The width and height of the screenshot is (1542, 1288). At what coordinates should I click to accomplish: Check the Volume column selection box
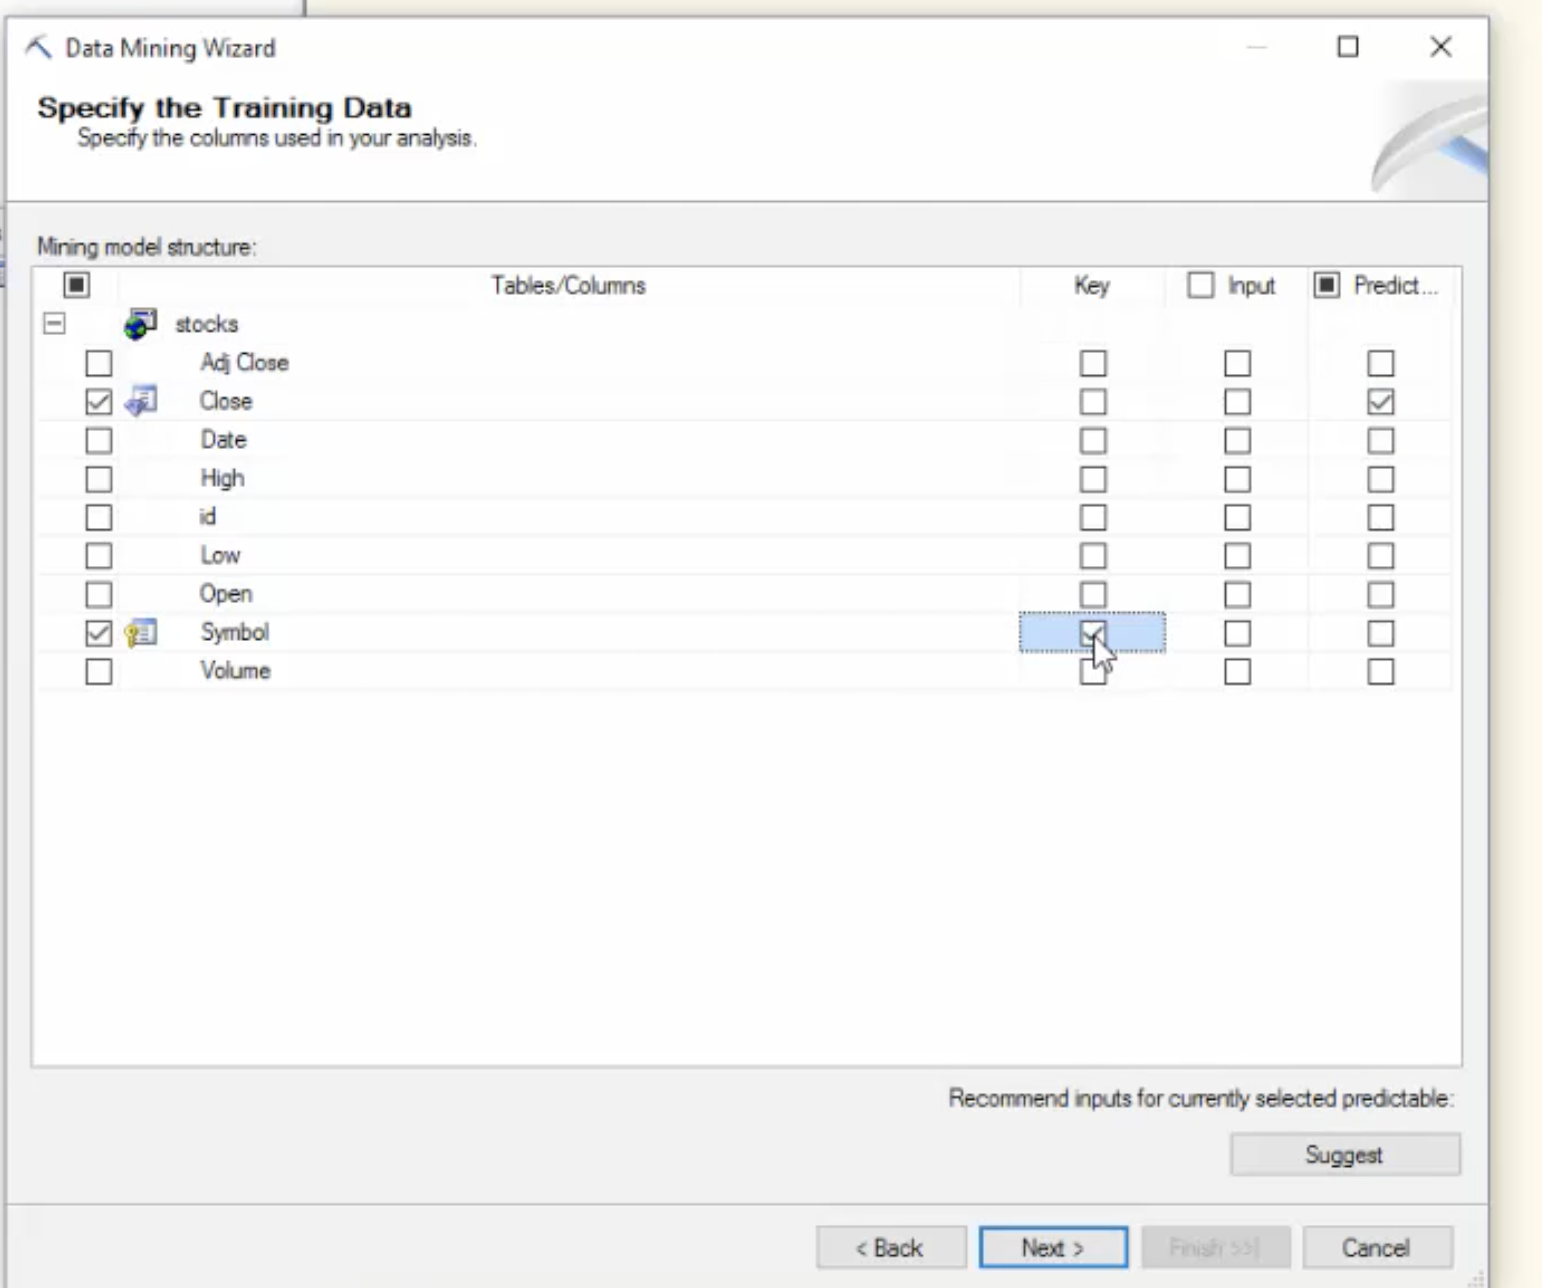point(99,671)
